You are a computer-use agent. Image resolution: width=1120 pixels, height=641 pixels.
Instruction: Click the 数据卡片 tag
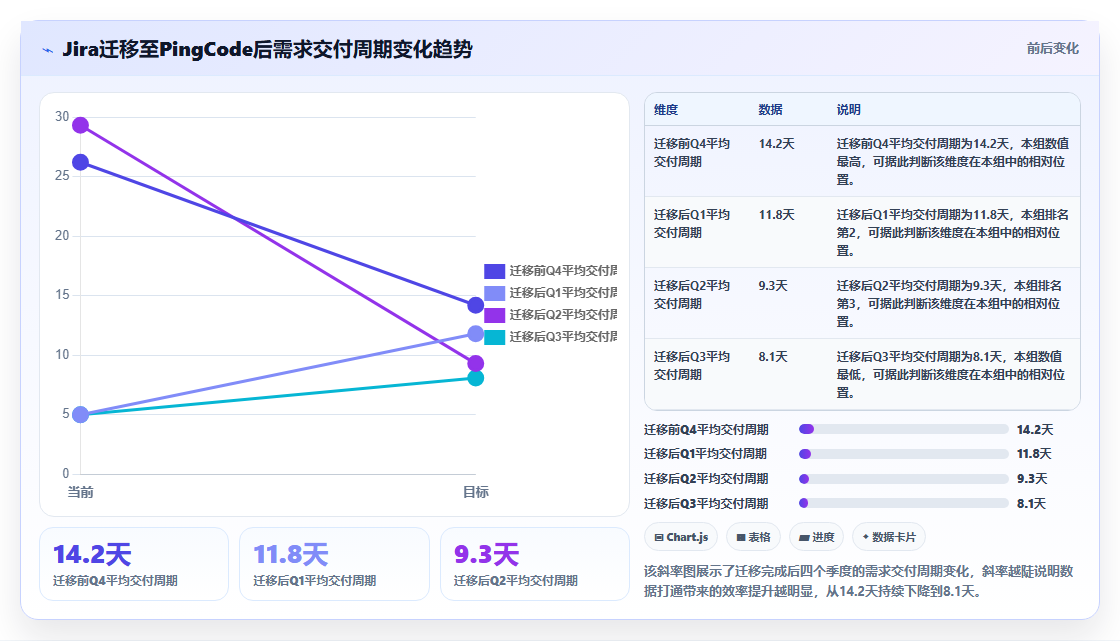click(x=889, y=537)
